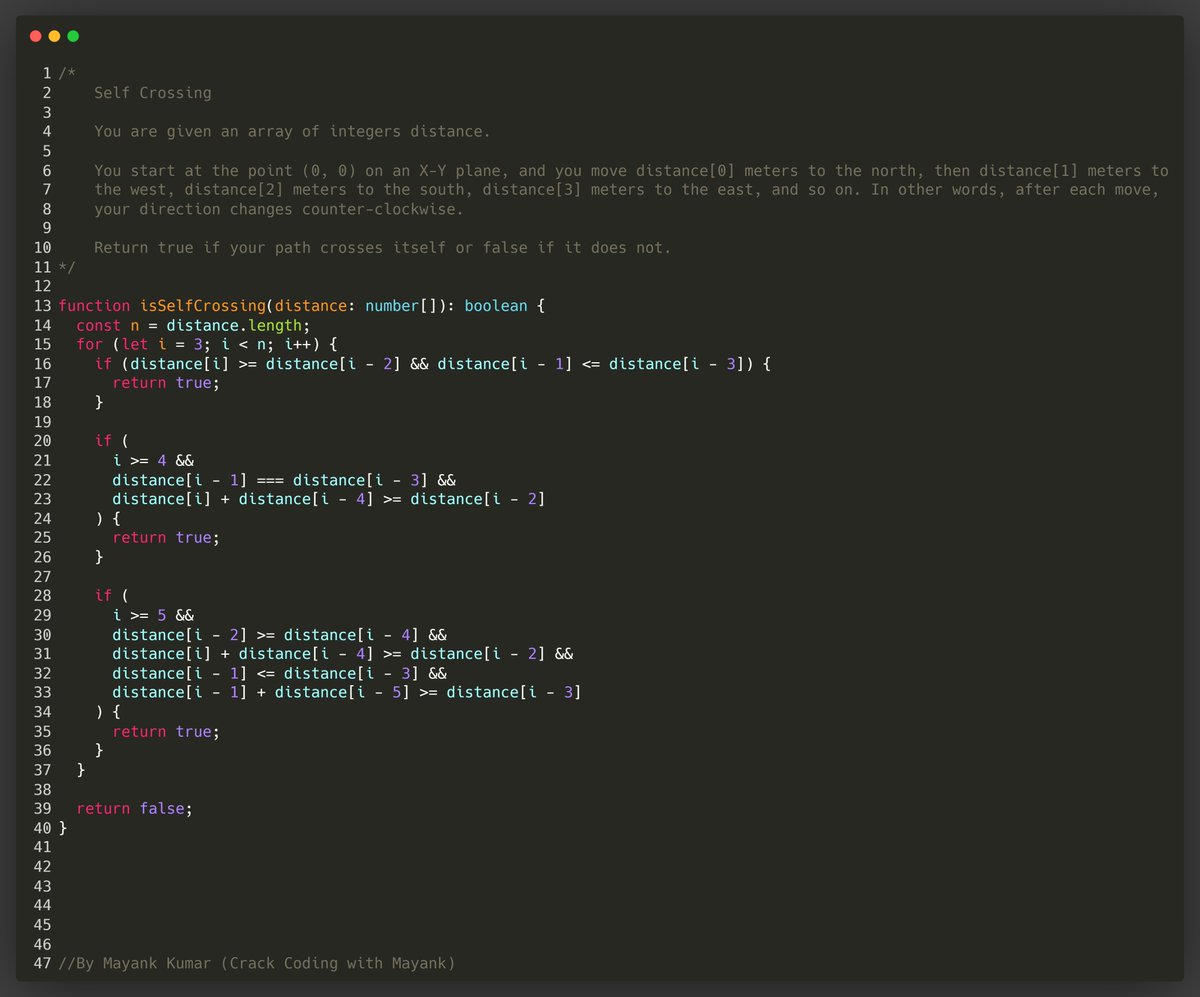Screen dimensions: 1200x997
Task: Click line number 13 in the gutter
Action: pos(42,305)
